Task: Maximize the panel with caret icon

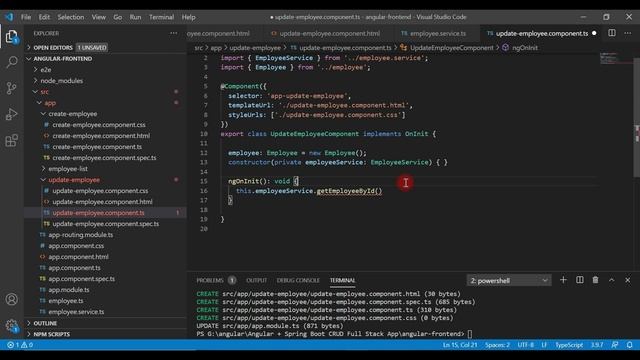Action: coord(611,280)
